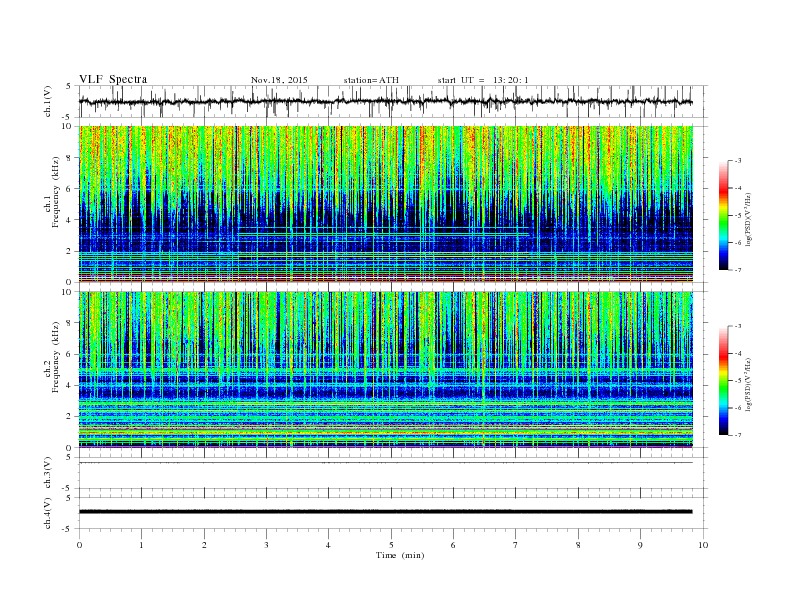Click time axis tick label "5"
Image resolution: width=792 pixels, height=612 pixels.
coord(391,545)
